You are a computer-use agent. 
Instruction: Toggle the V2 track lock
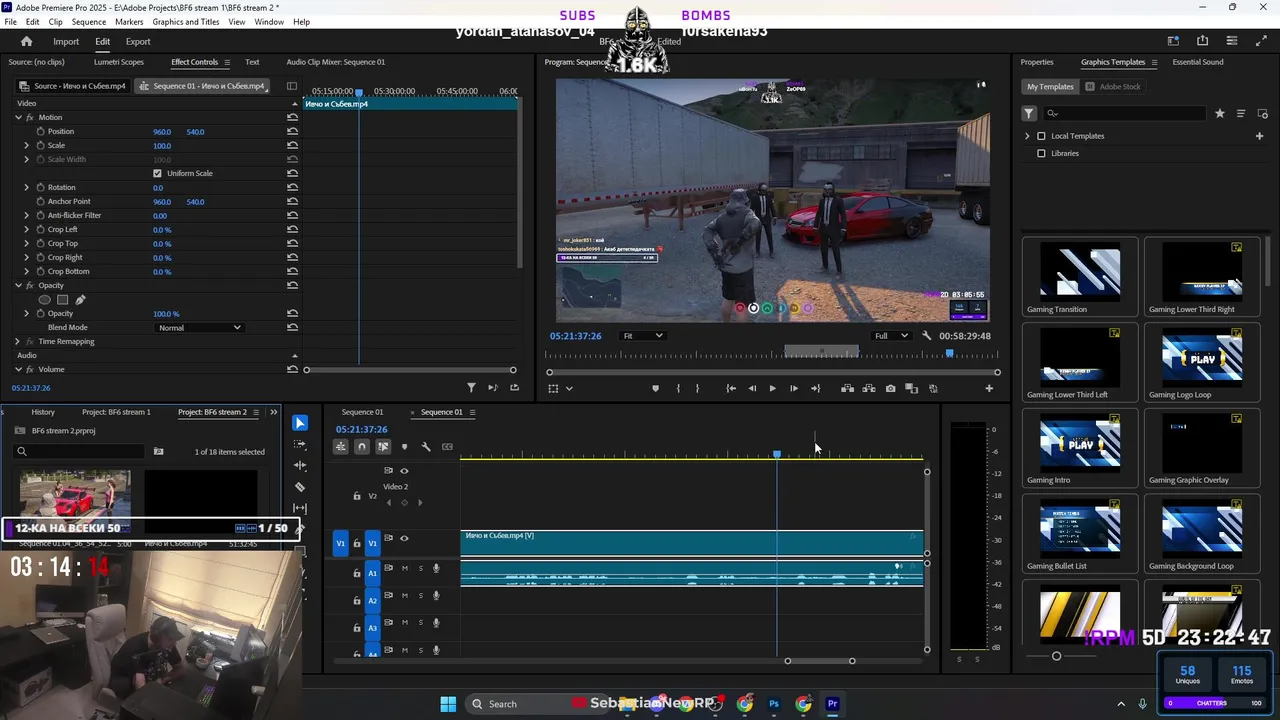pos(357,496)
